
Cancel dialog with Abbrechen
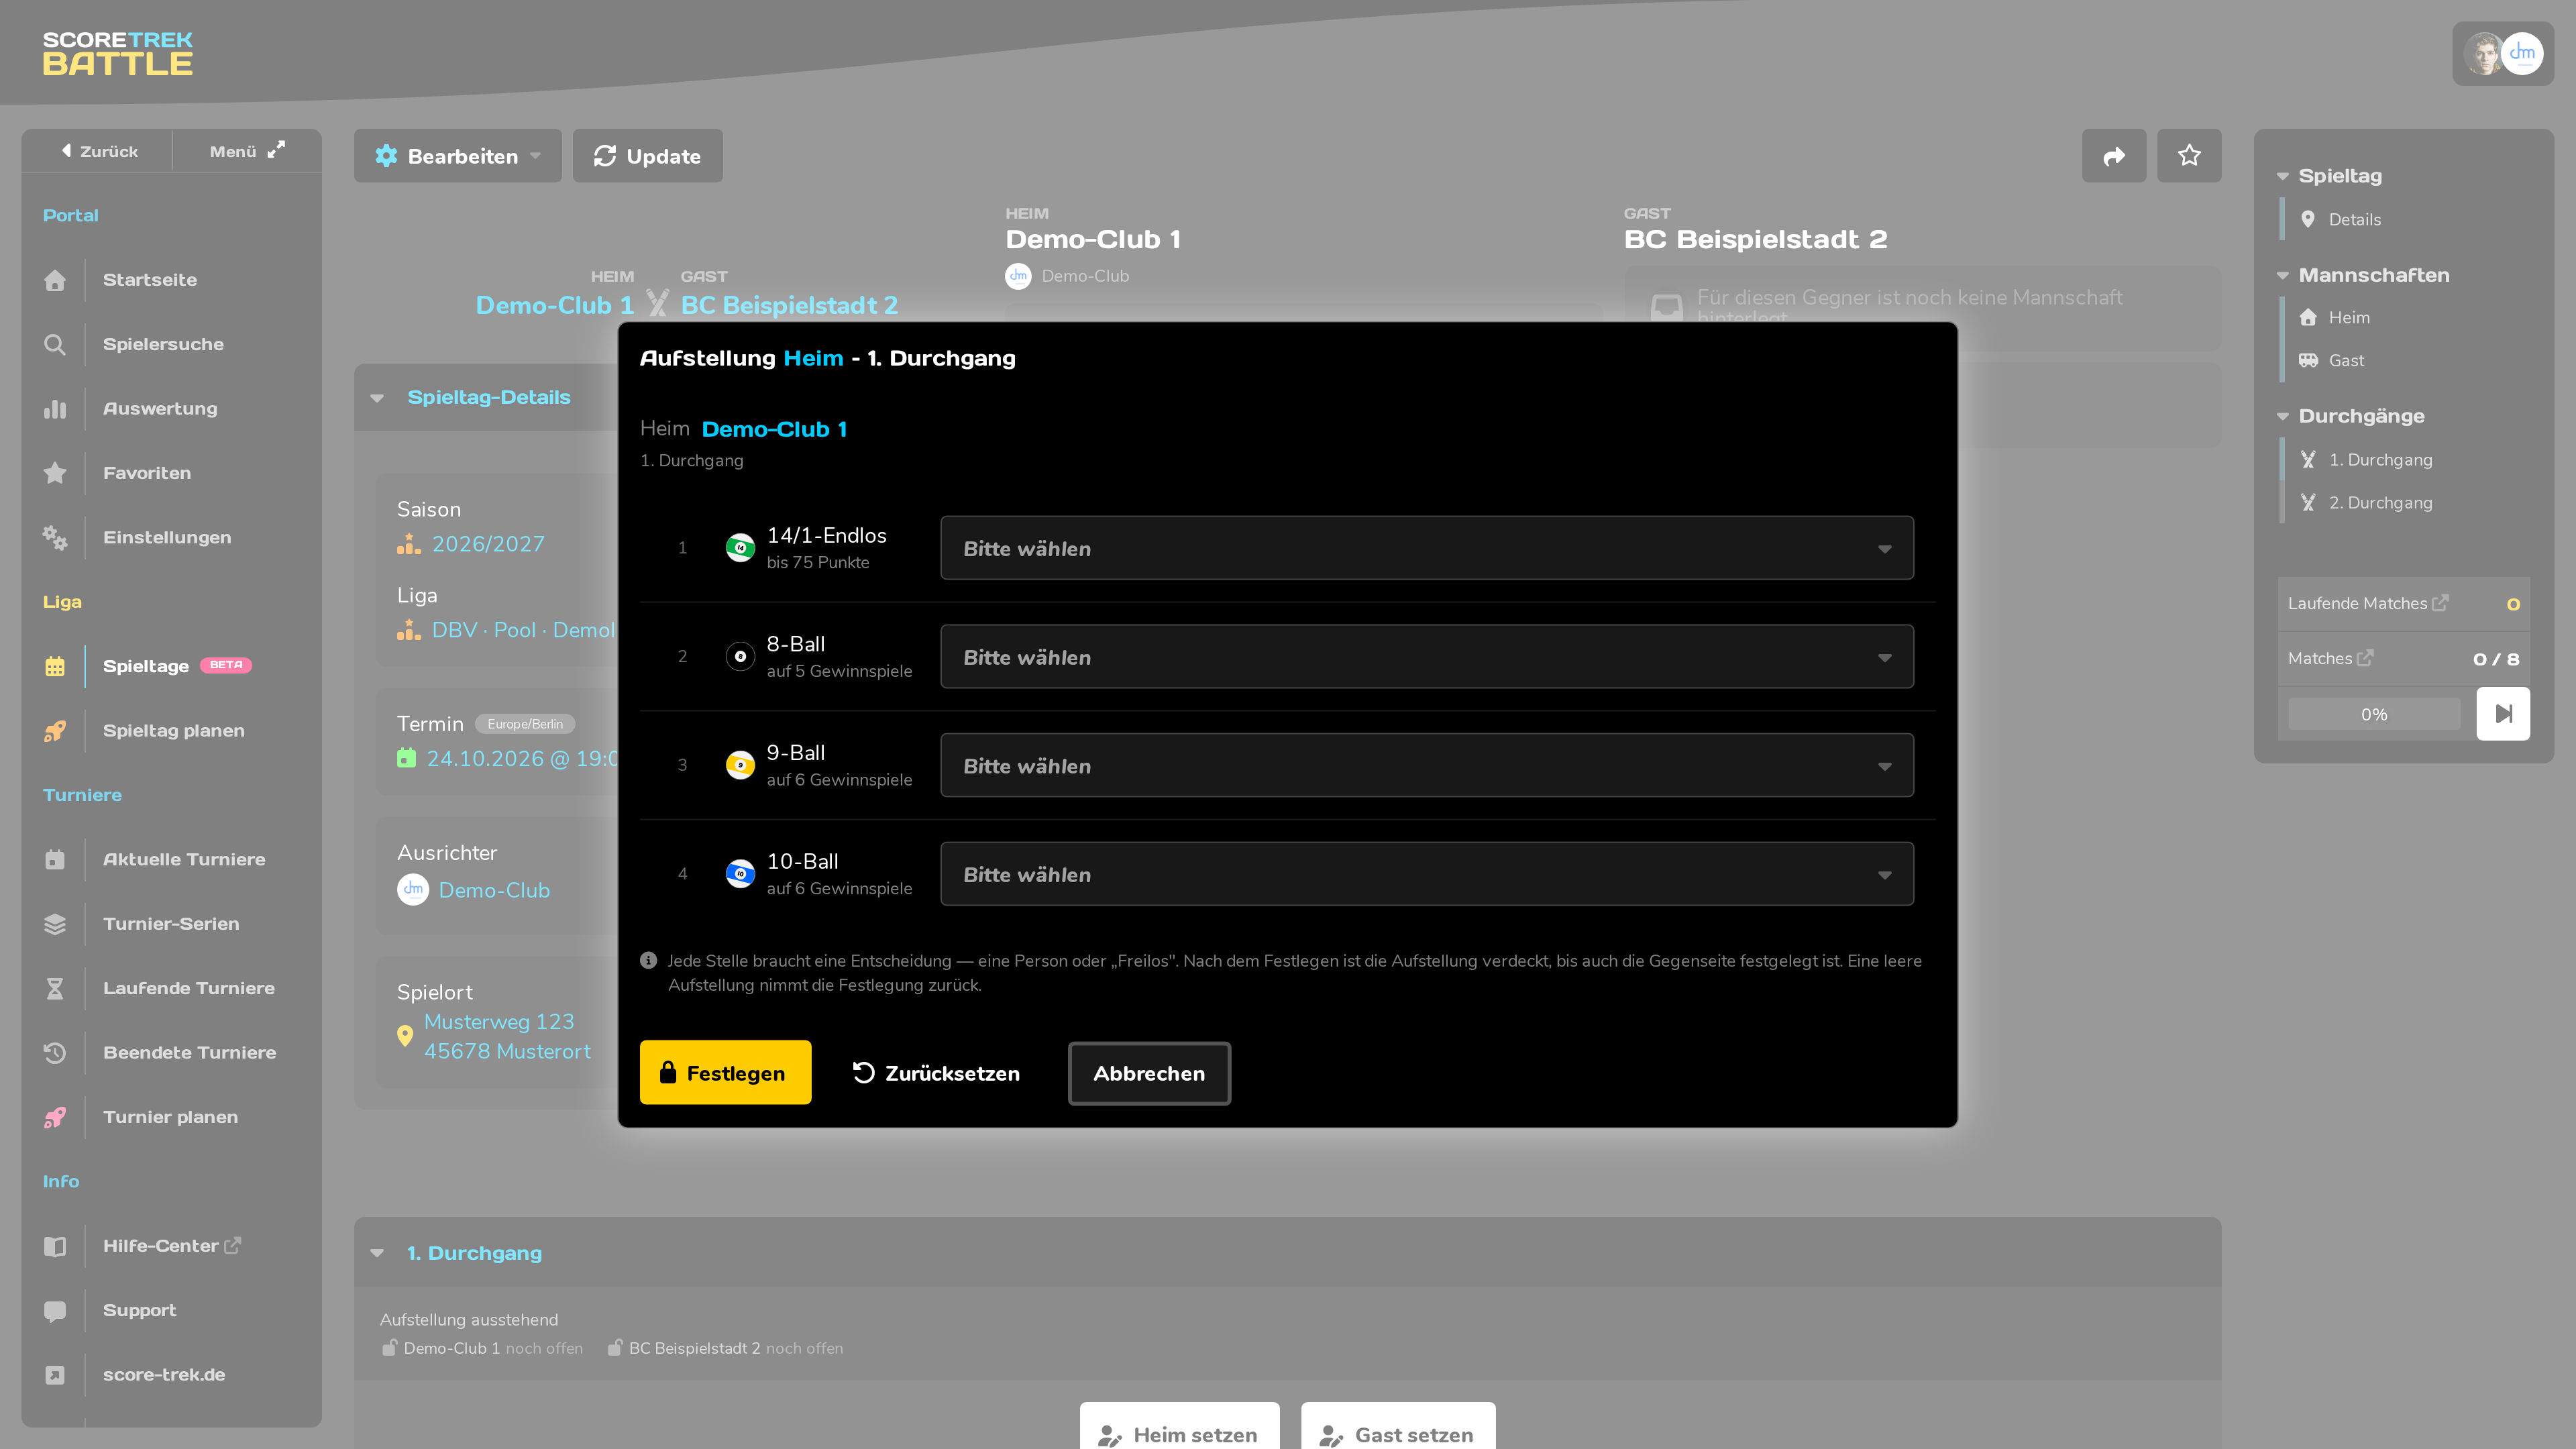[x=1149, y=1073]
